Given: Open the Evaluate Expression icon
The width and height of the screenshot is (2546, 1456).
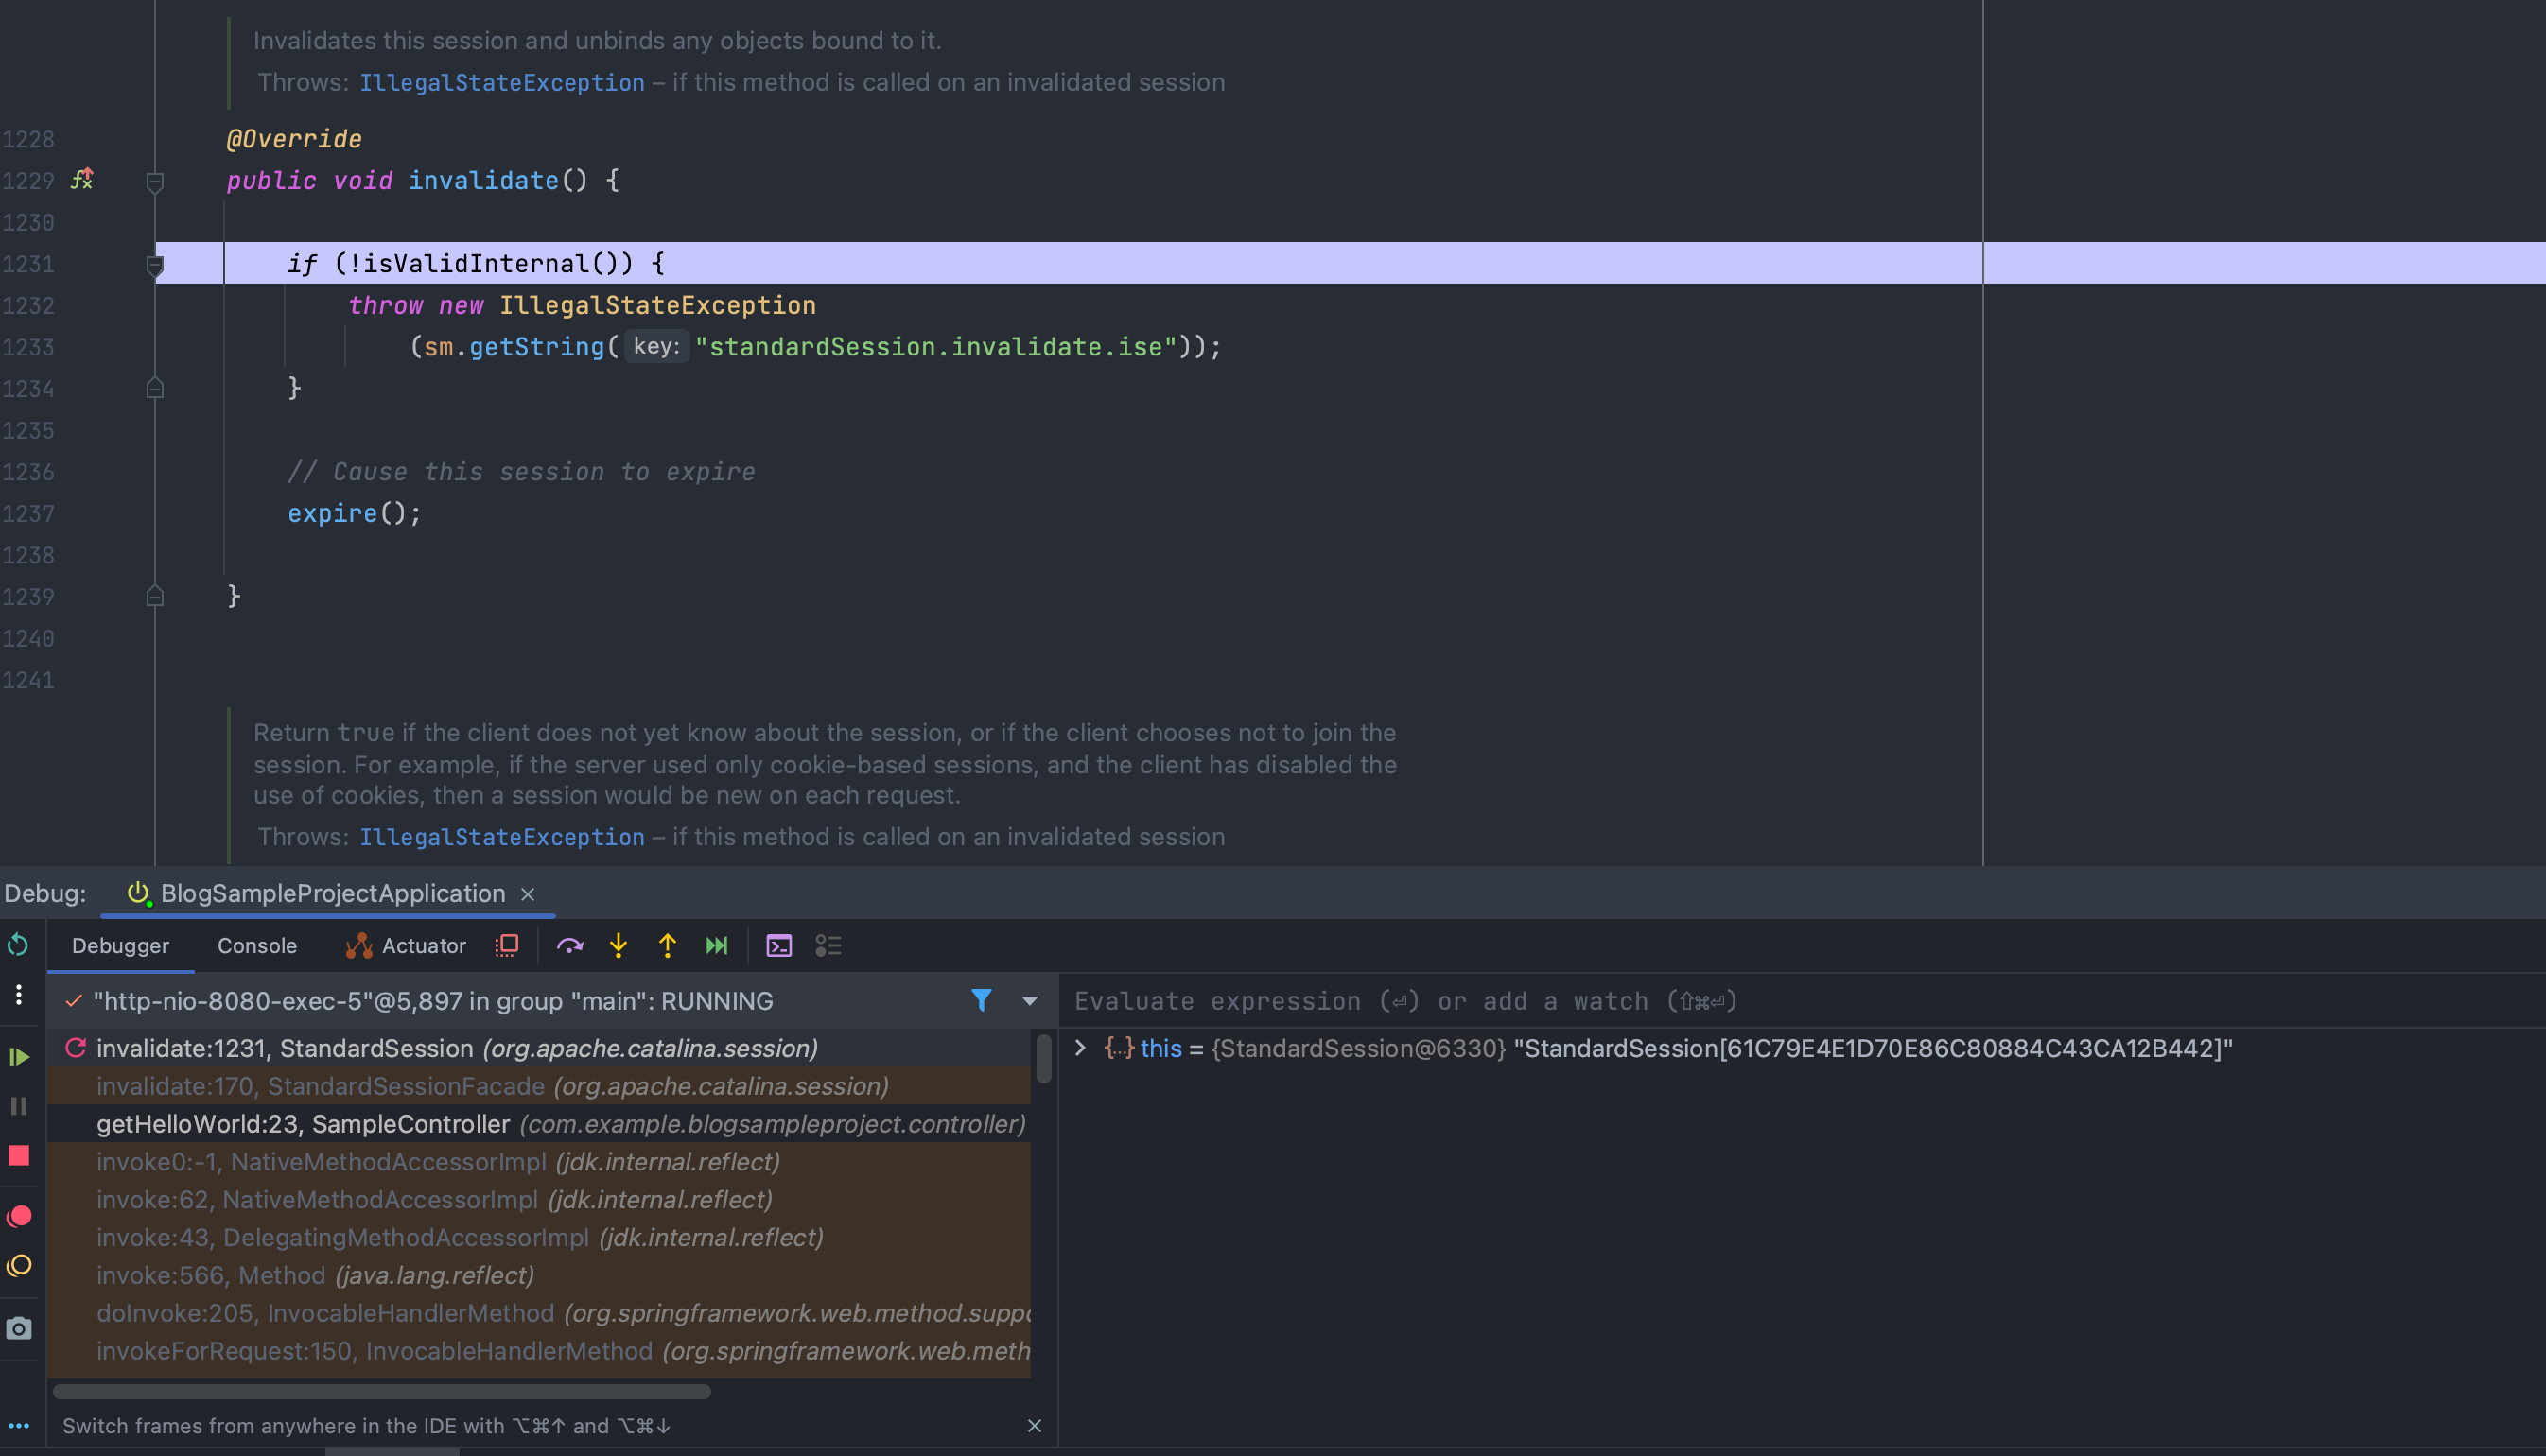Looking at the screenshot, I should [778, 945].
